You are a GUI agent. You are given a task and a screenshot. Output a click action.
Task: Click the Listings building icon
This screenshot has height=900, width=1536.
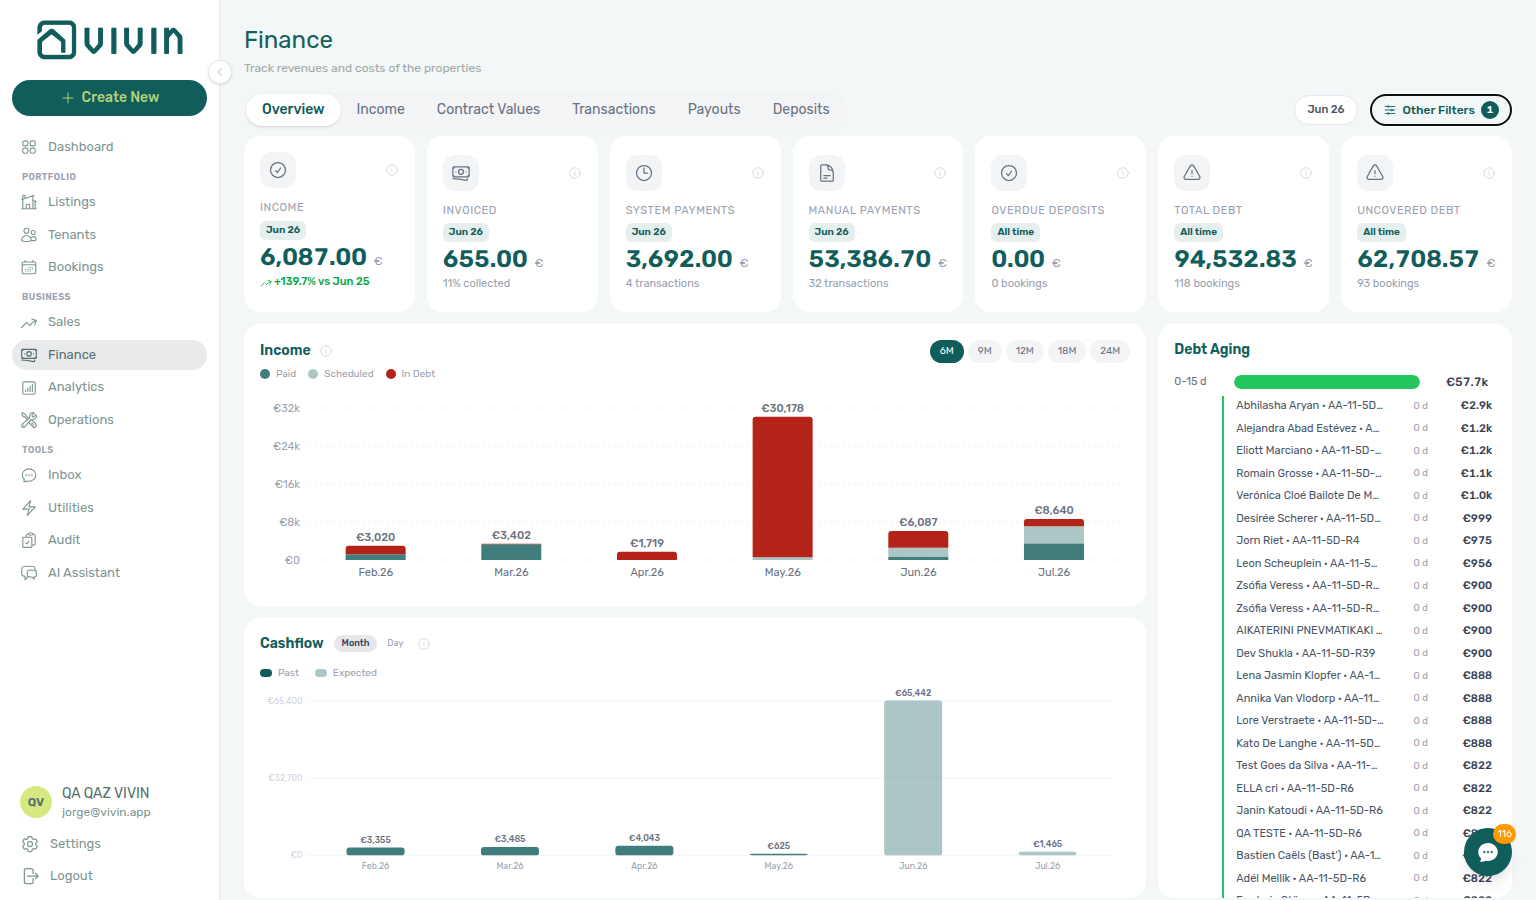(29, 202)
